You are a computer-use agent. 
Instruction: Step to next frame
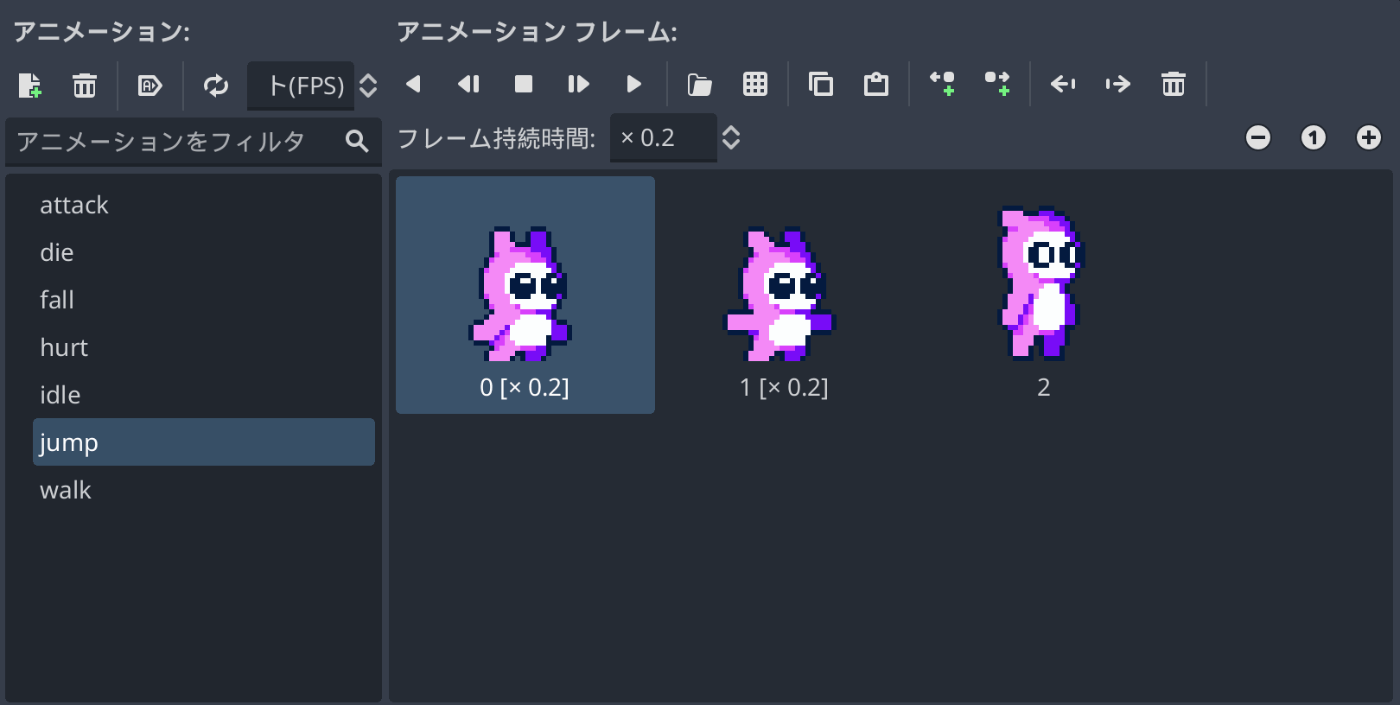point(579,84)
